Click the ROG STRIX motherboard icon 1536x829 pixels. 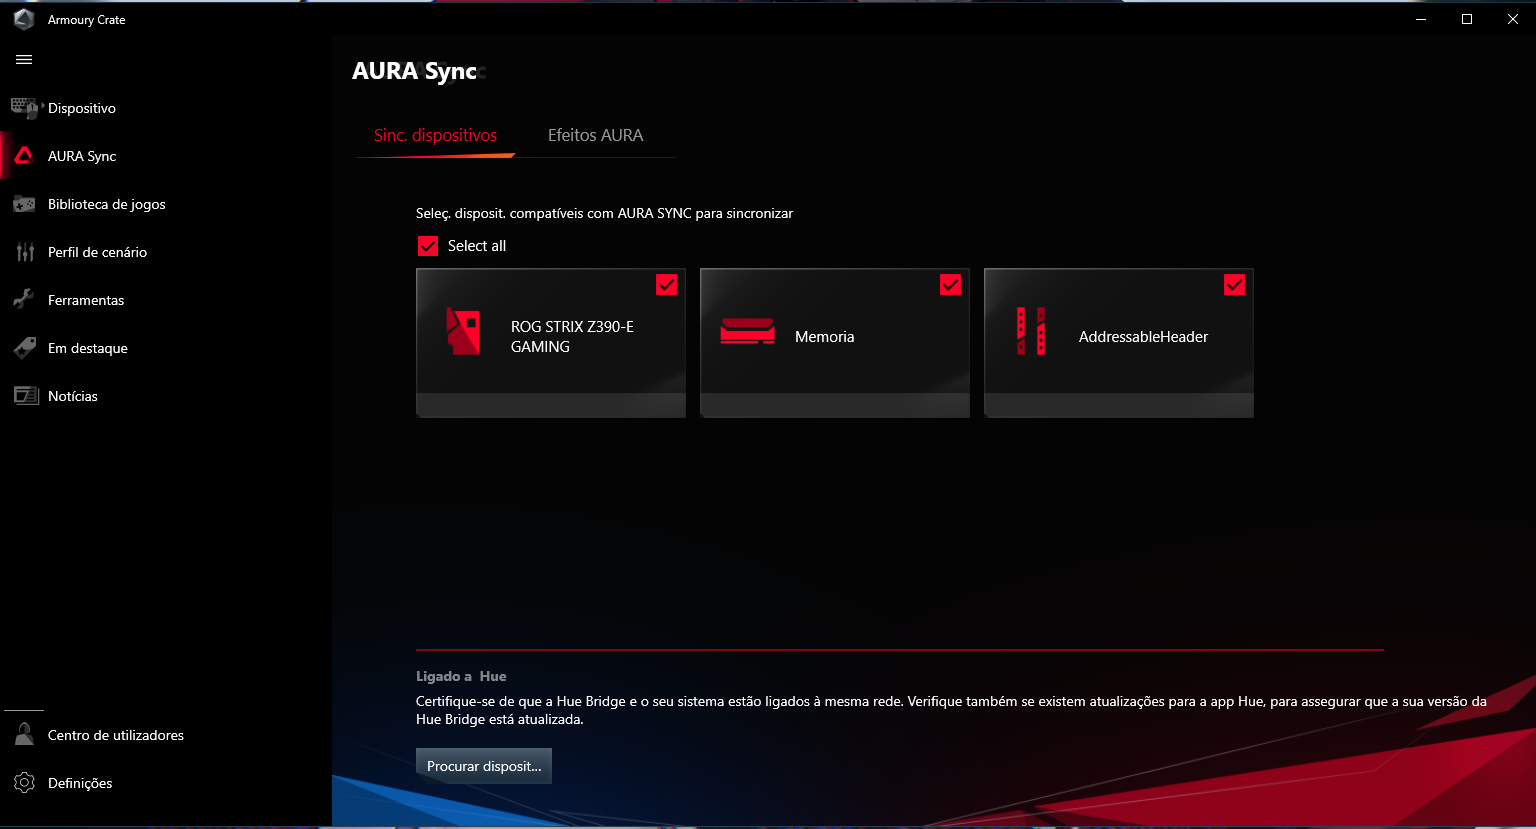point(463,331)
